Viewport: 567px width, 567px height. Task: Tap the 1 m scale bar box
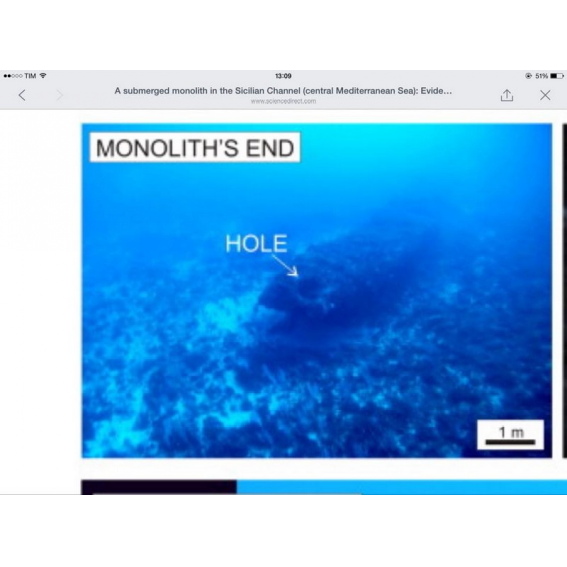(510, 434)
